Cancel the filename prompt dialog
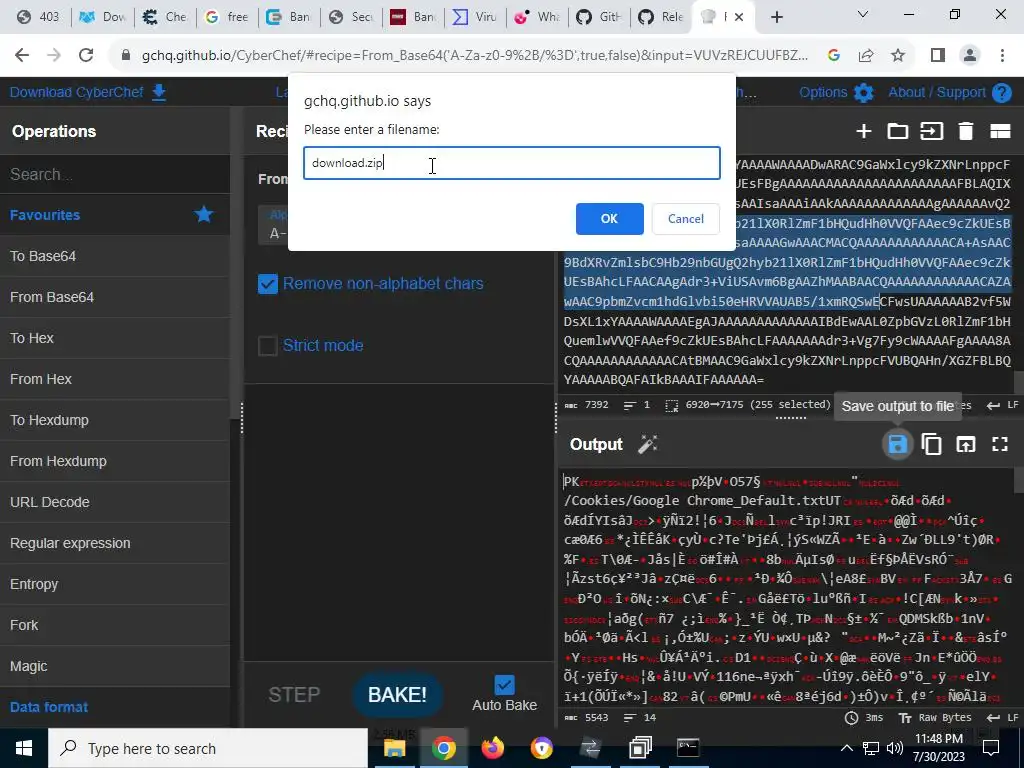The image size is (1024, 768). click(x=686, y=219)
